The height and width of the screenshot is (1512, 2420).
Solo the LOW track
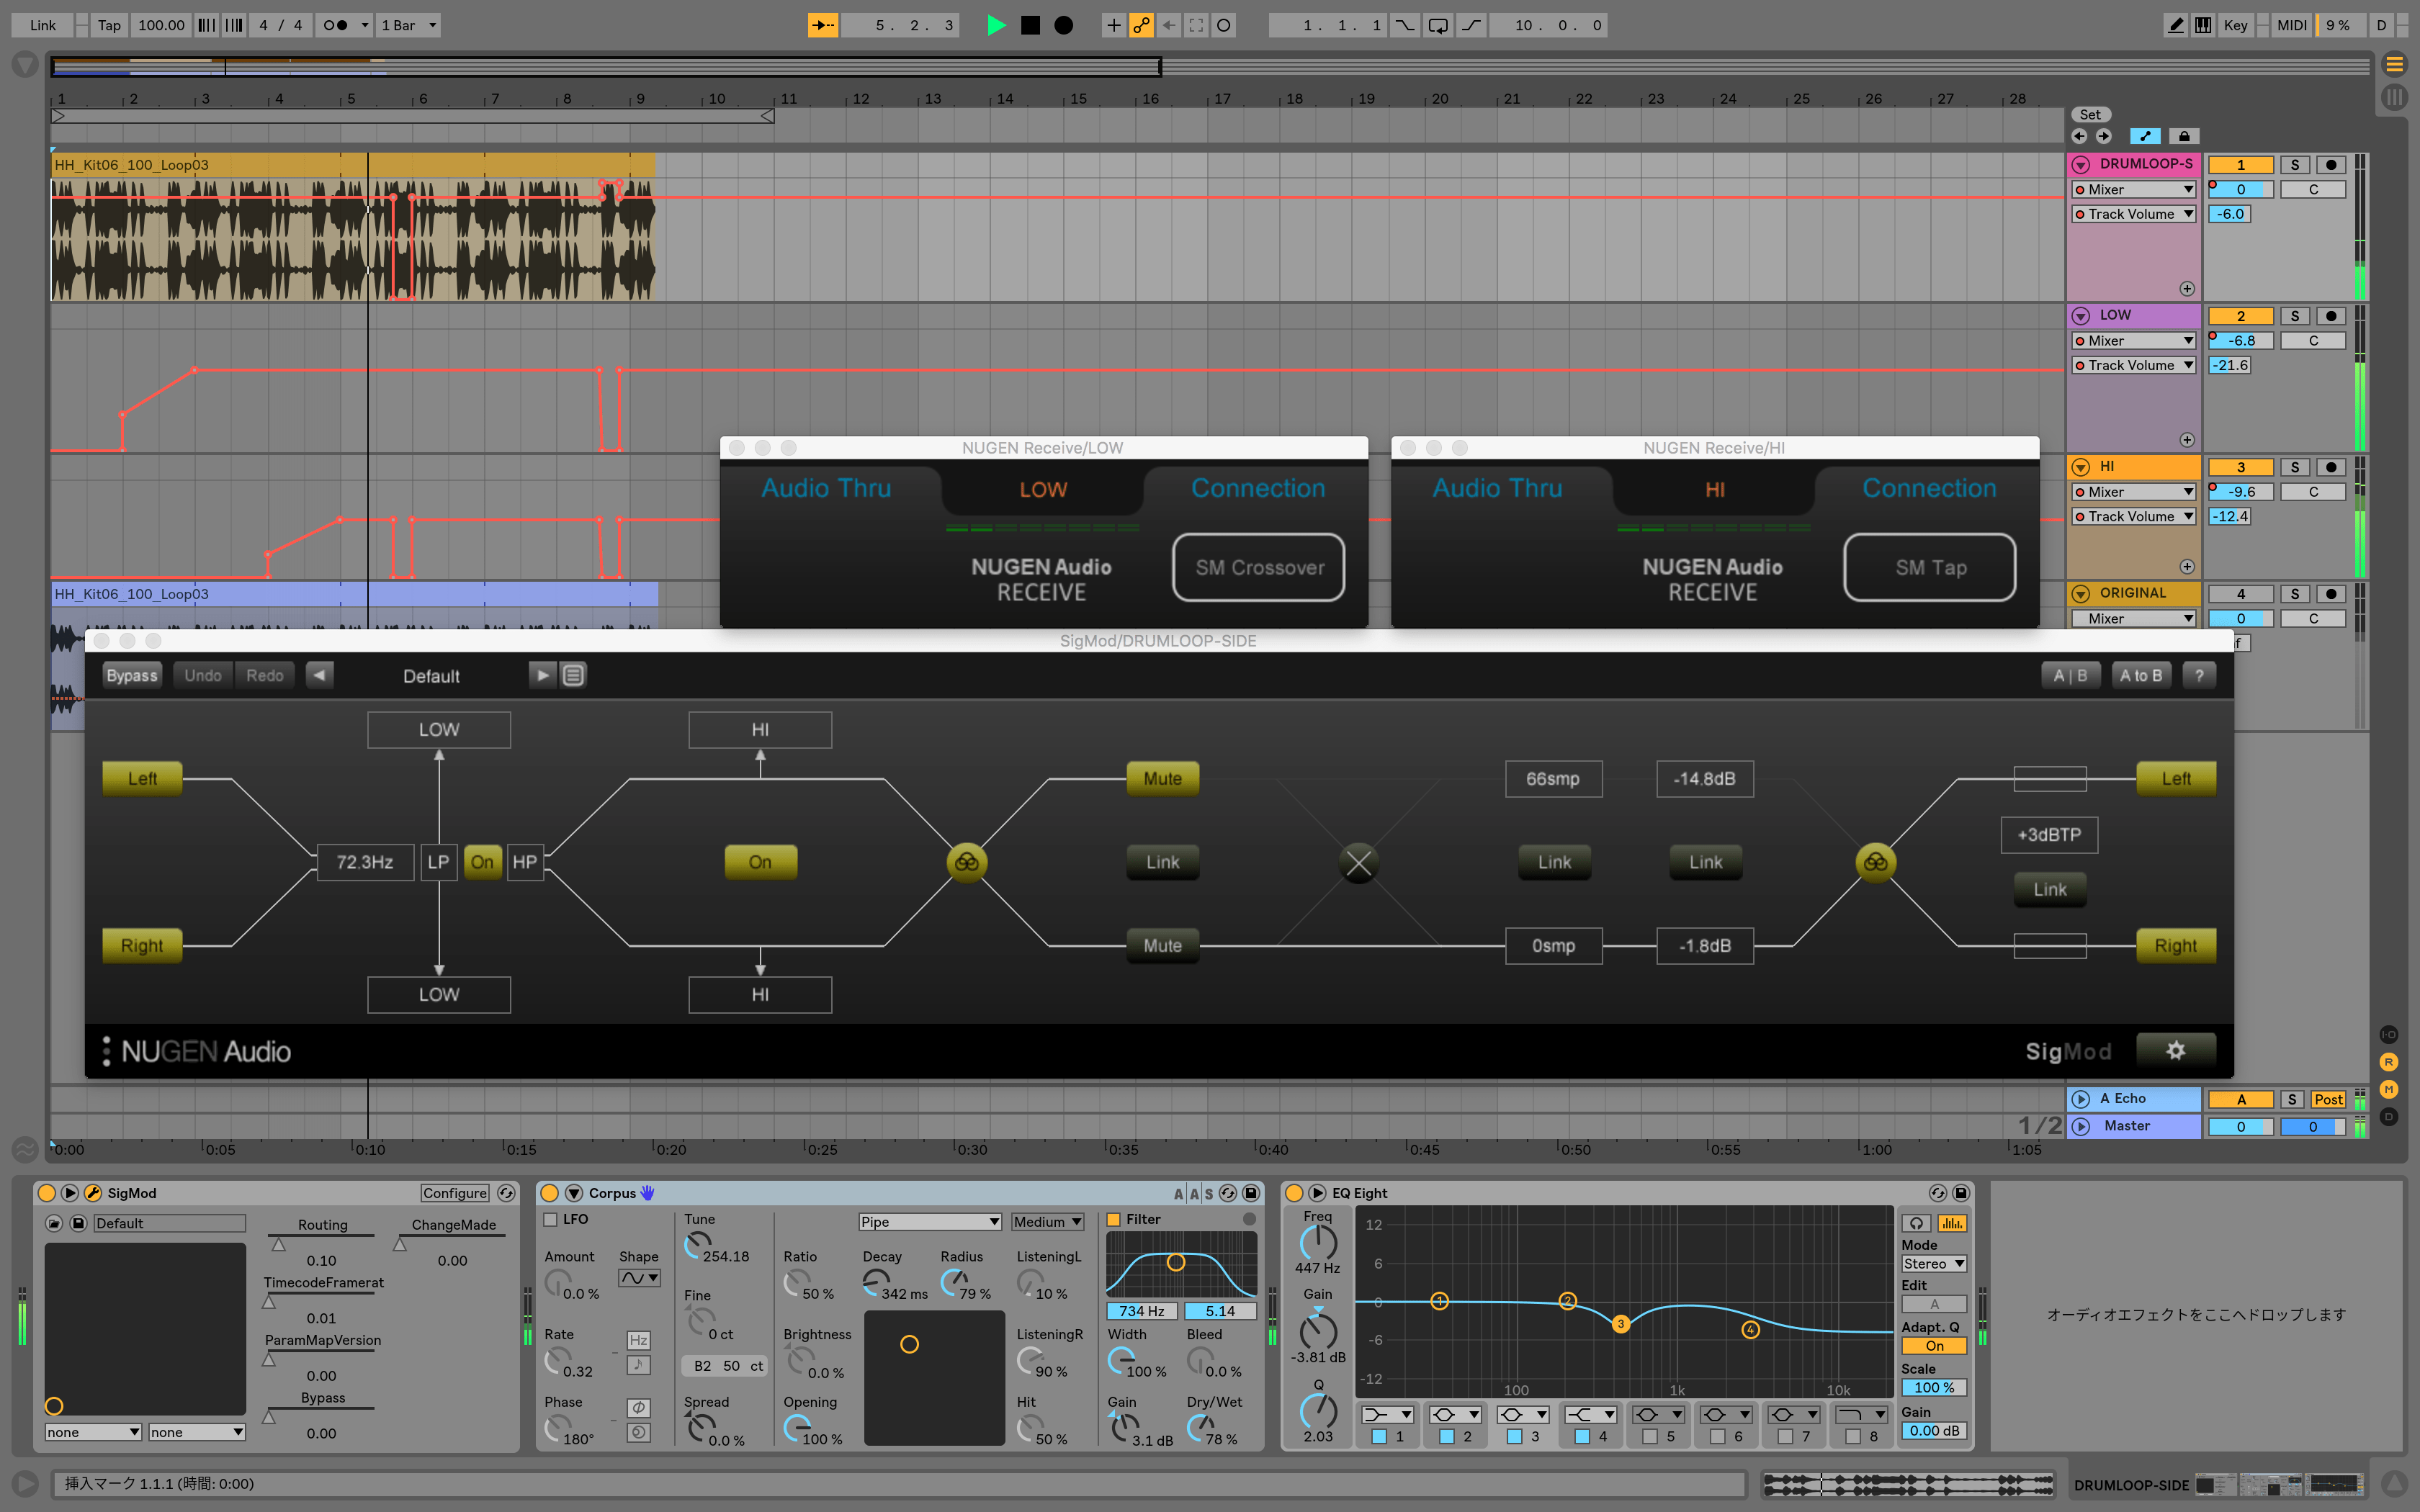click(x=2295, y=316)
